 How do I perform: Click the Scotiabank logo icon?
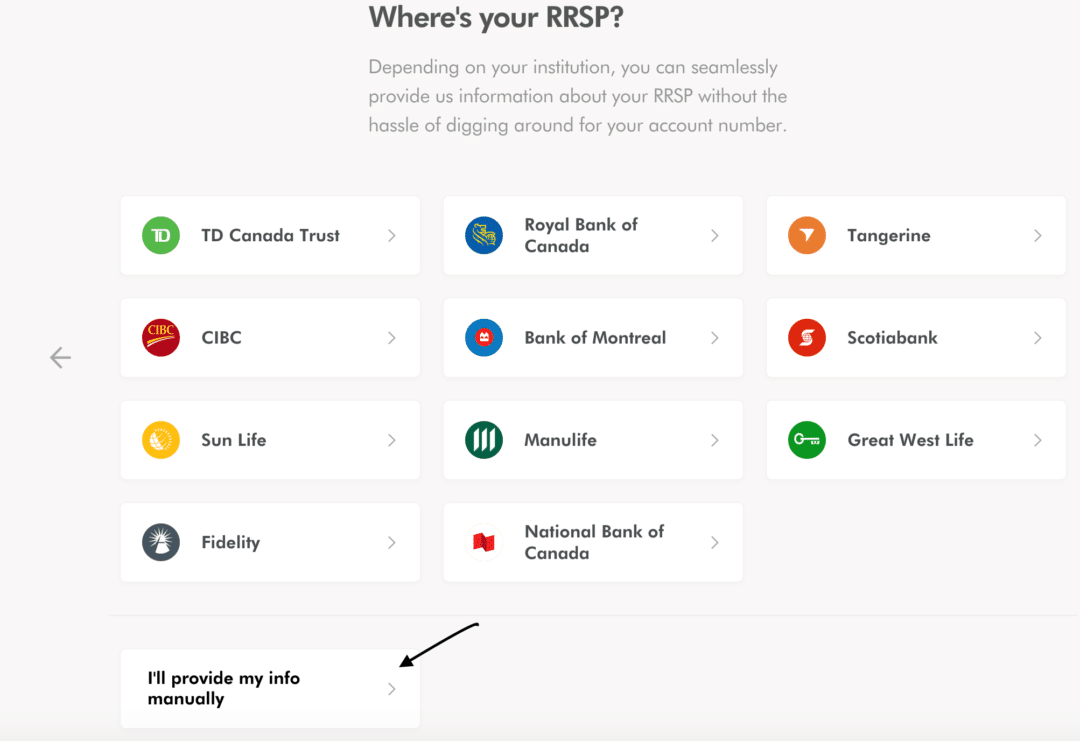807,338
